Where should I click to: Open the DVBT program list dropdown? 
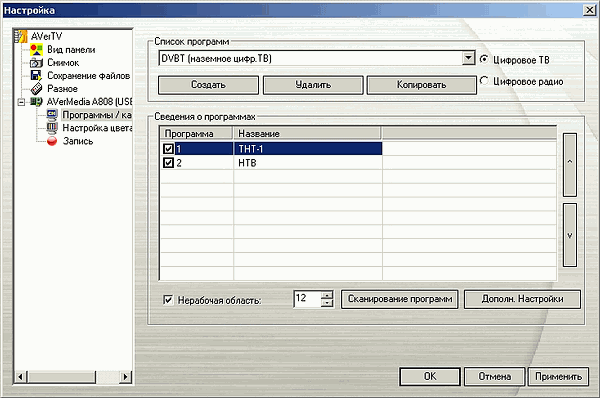click(468, 58)
